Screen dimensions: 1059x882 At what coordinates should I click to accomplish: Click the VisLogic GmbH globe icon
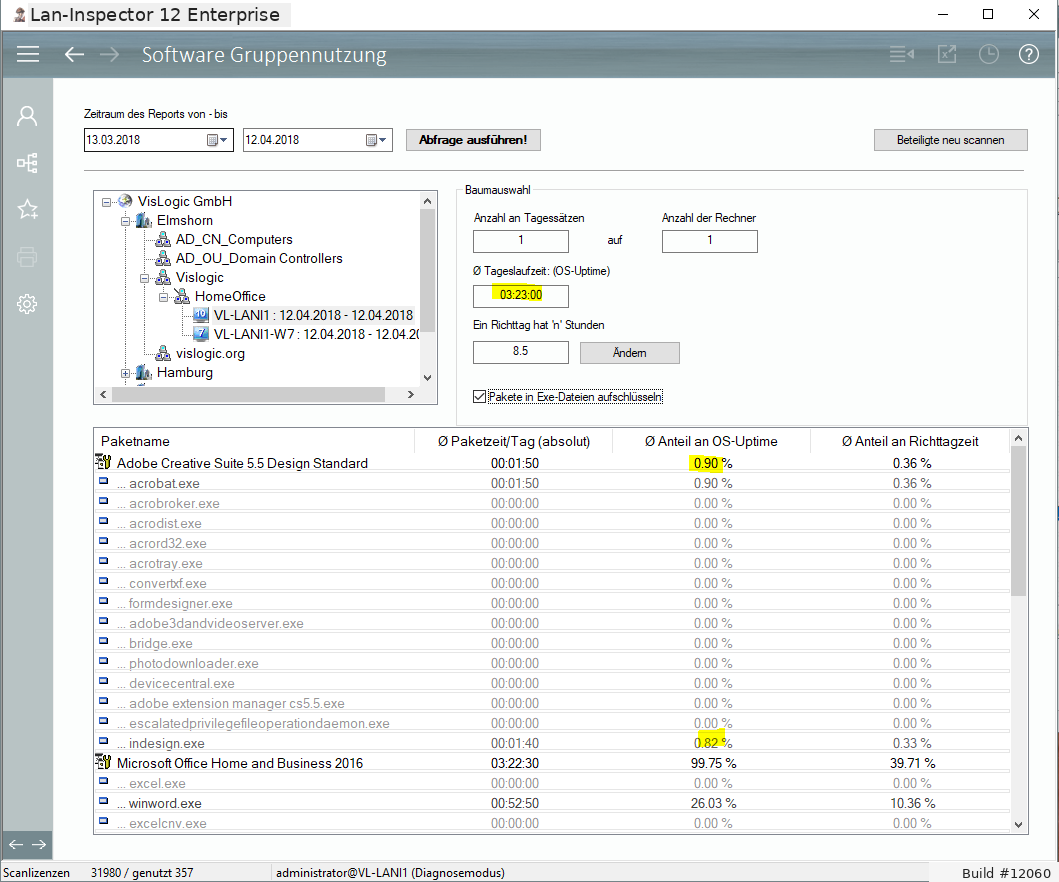coord(125,201)
